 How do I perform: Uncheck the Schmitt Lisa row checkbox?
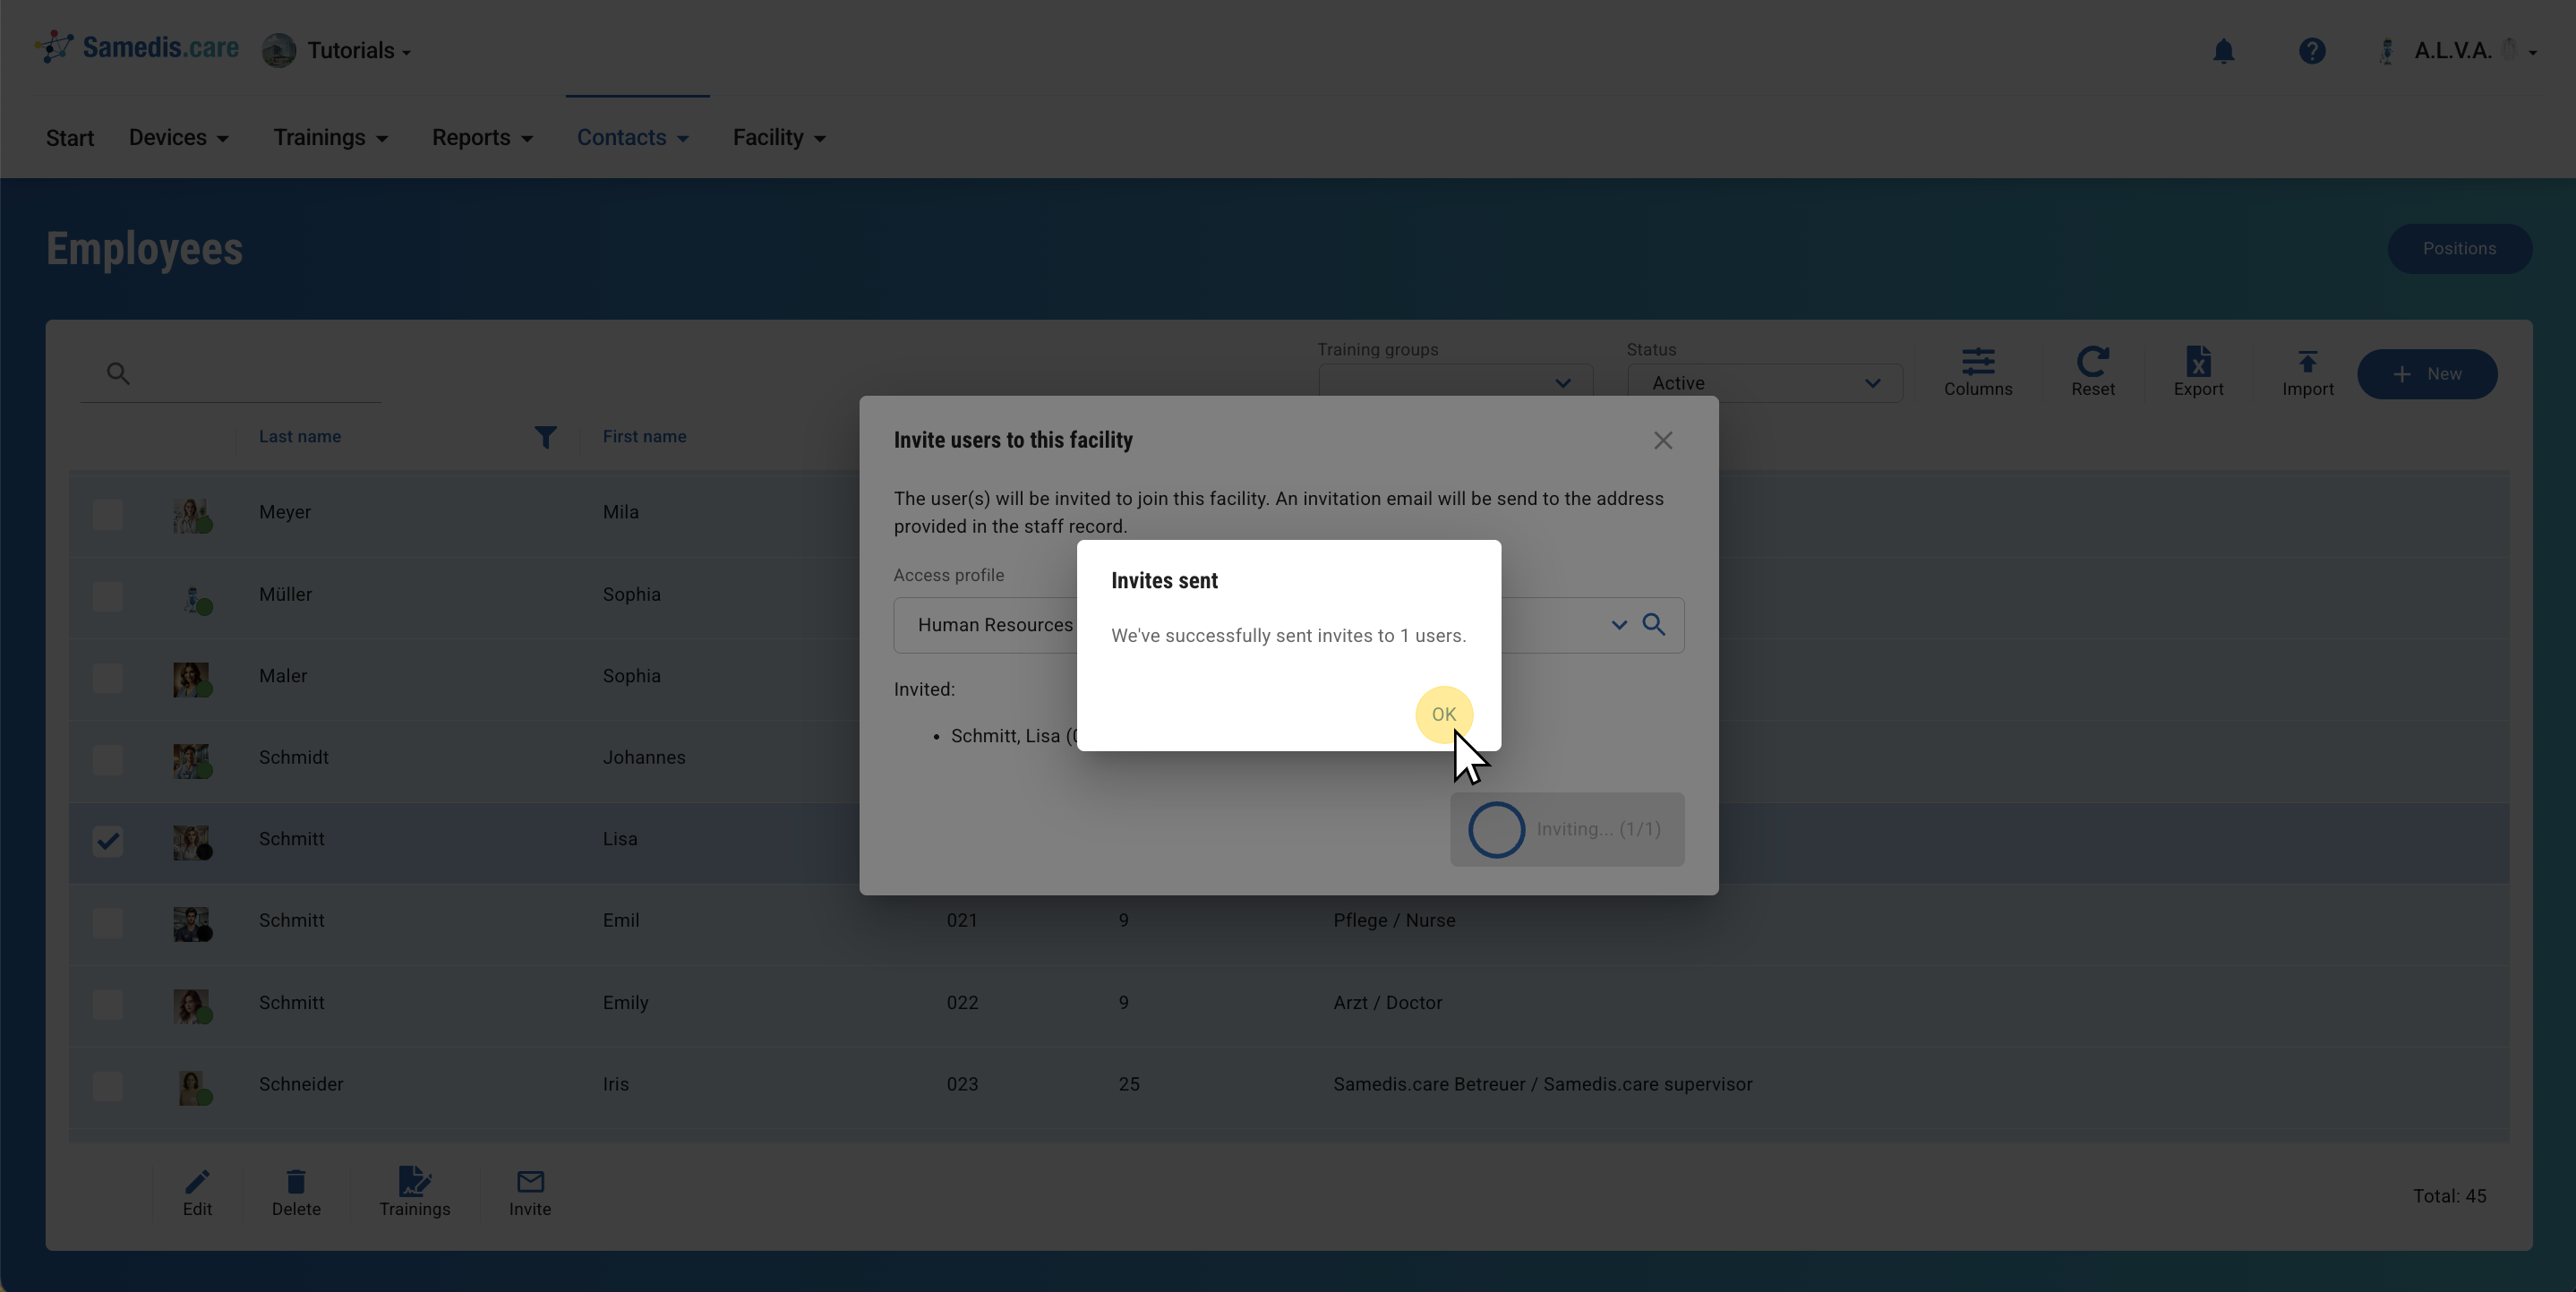pos(108,841)
